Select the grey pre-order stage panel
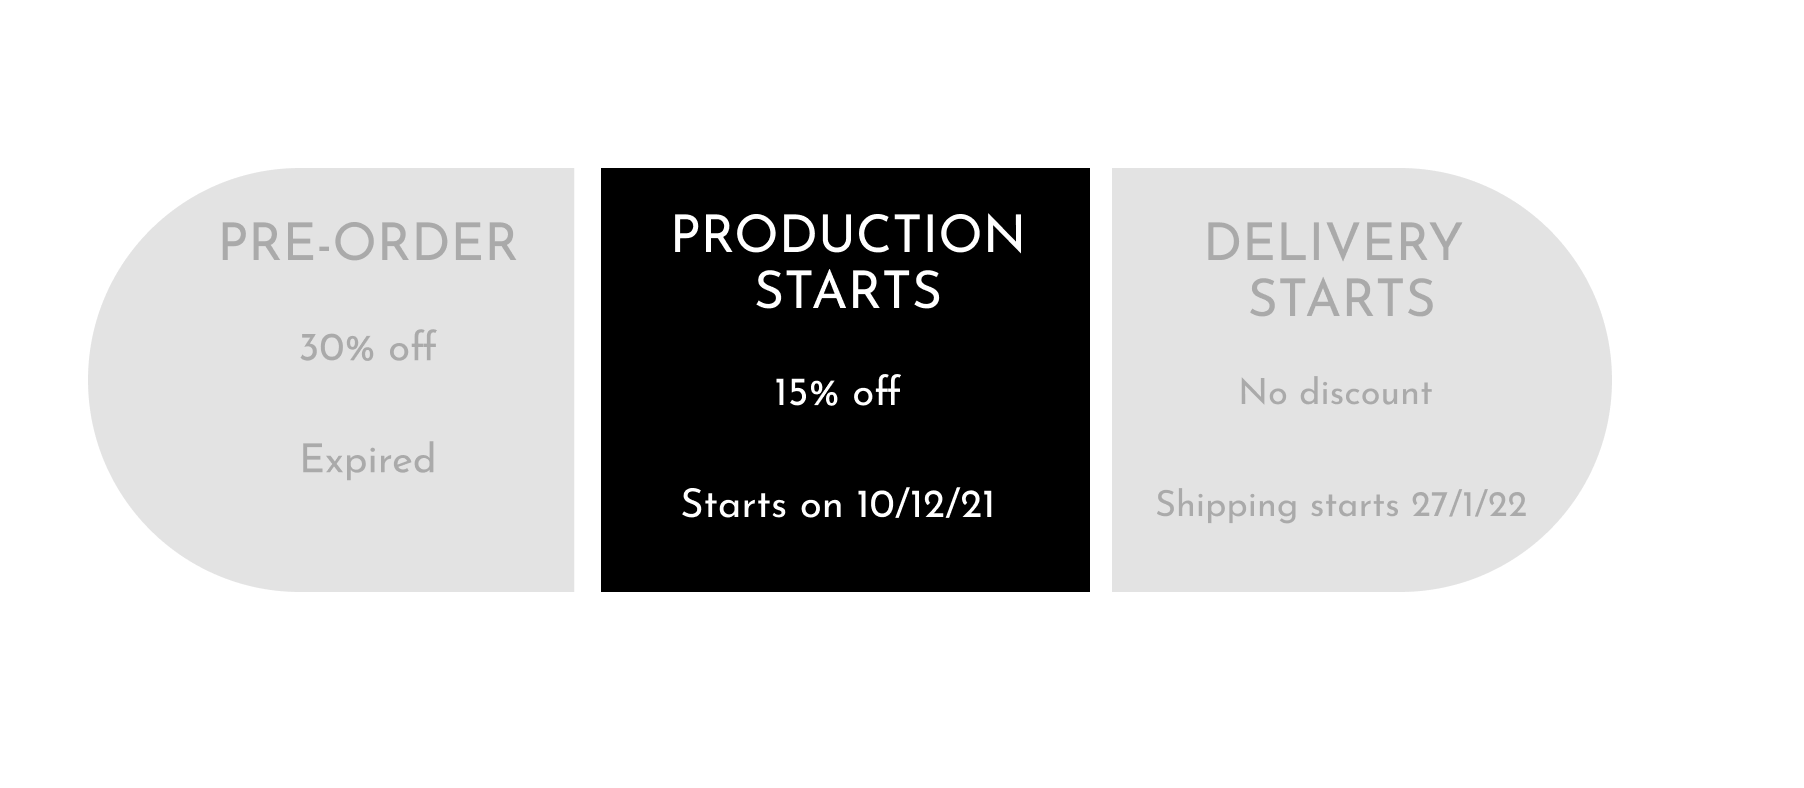The width and height of the screenshot is (1804, 788). [x=331, y=380]
